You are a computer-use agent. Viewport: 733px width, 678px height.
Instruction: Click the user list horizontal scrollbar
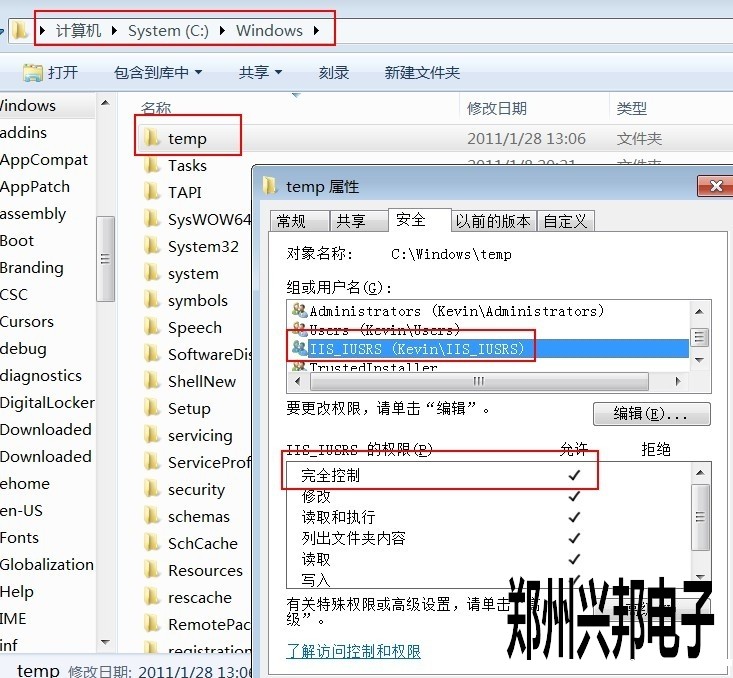pos(478,381)
